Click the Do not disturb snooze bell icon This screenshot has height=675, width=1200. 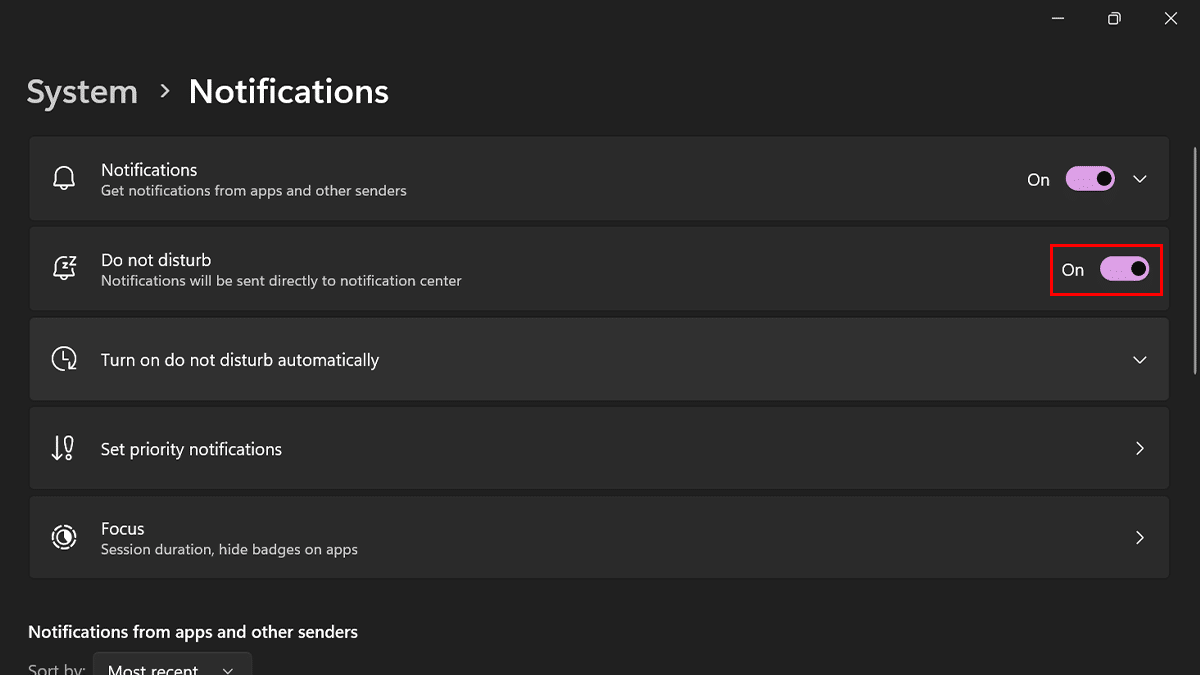pos(64,269)
